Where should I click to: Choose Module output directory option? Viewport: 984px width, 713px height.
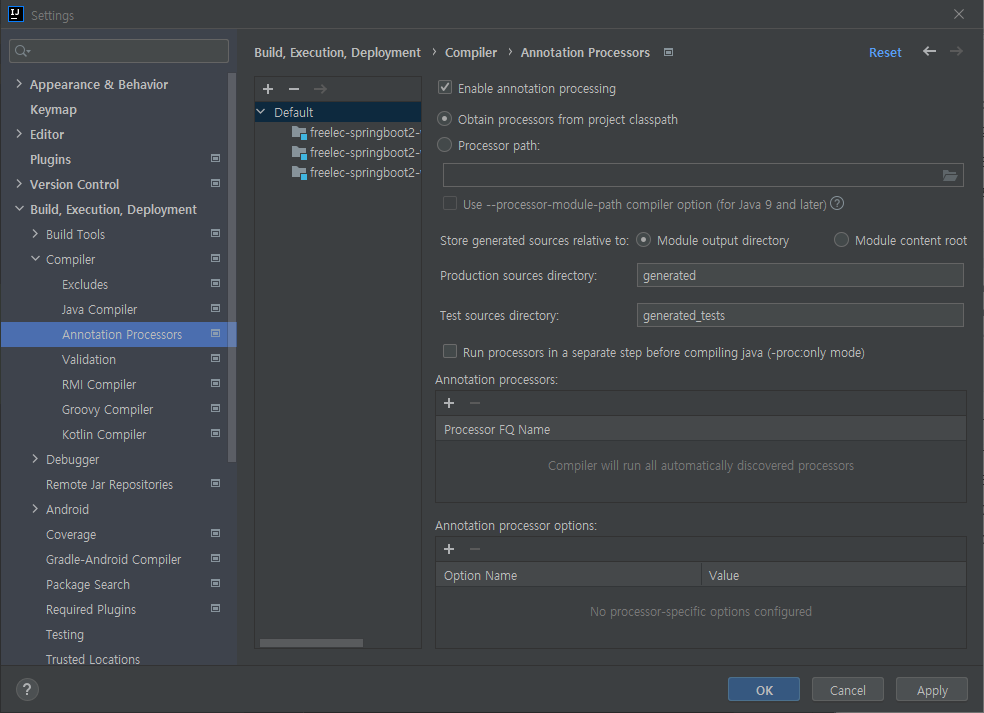click(x=643, y=240)
